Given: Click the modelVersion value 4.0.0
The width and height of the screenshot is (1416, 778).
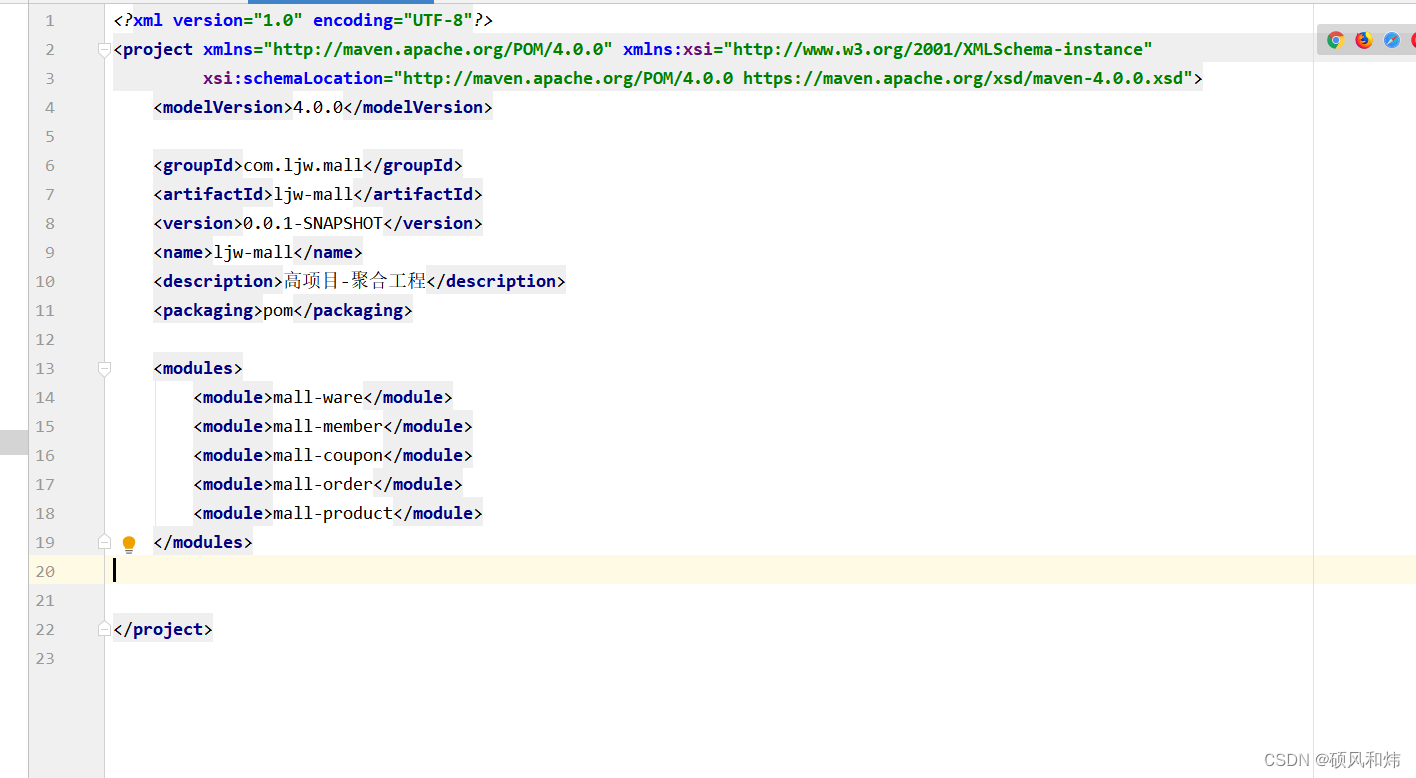Looking at the screenshot, I should click(x=318, y=107).
